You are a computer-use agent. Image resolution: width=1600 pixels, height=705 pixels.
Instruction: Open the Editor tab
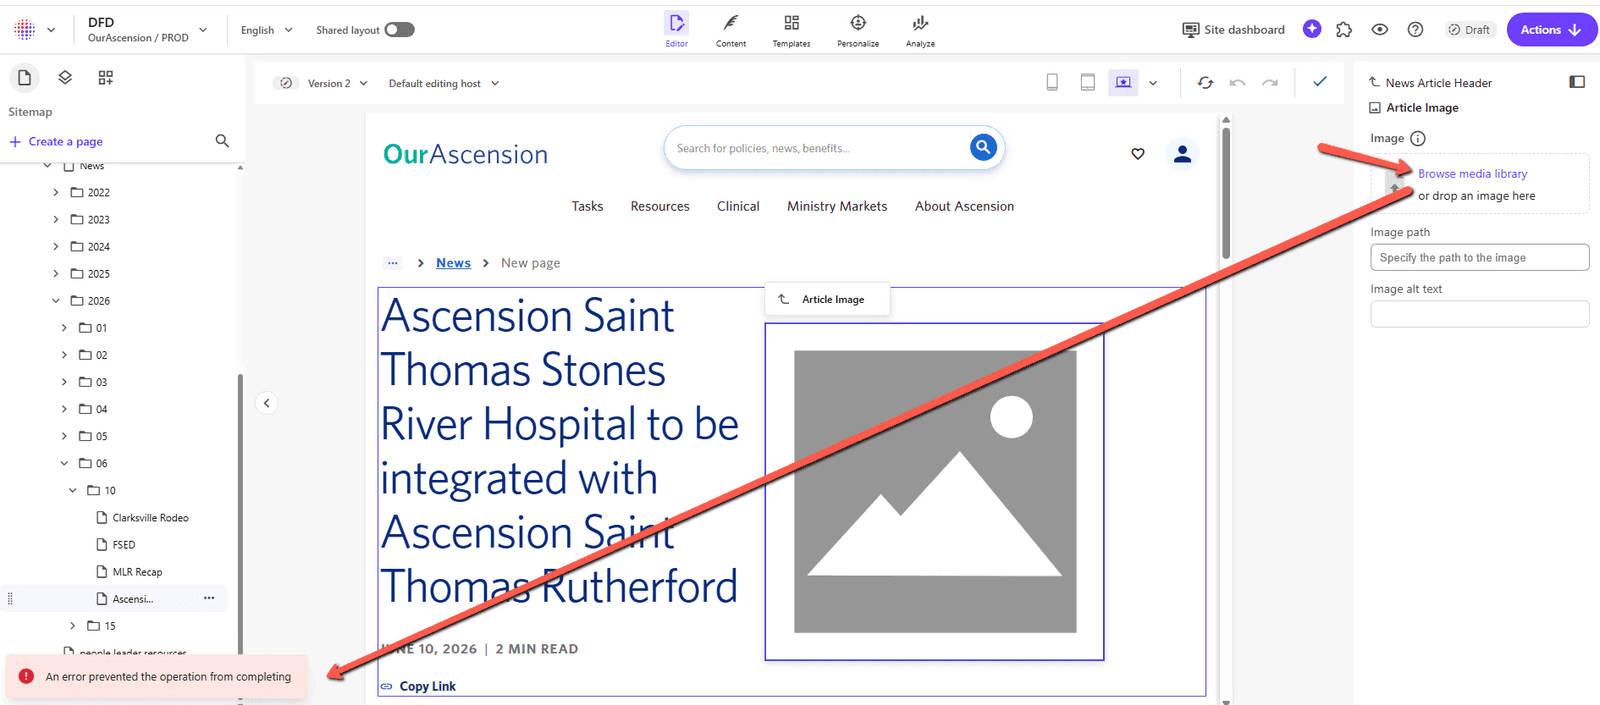pyautogui.click(x=677, y=30)
